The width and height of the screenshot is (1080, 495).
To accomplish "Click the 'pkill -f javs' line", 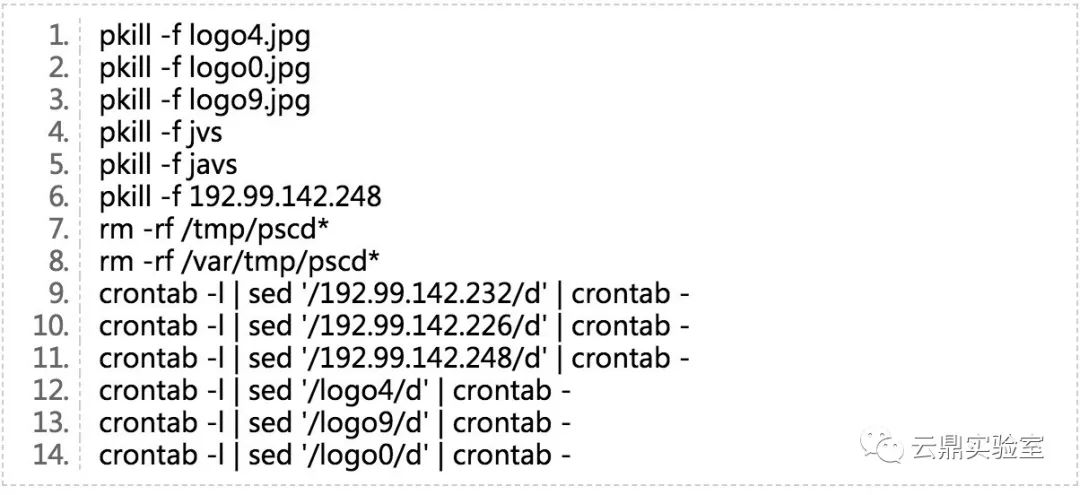I will point(168,166).
